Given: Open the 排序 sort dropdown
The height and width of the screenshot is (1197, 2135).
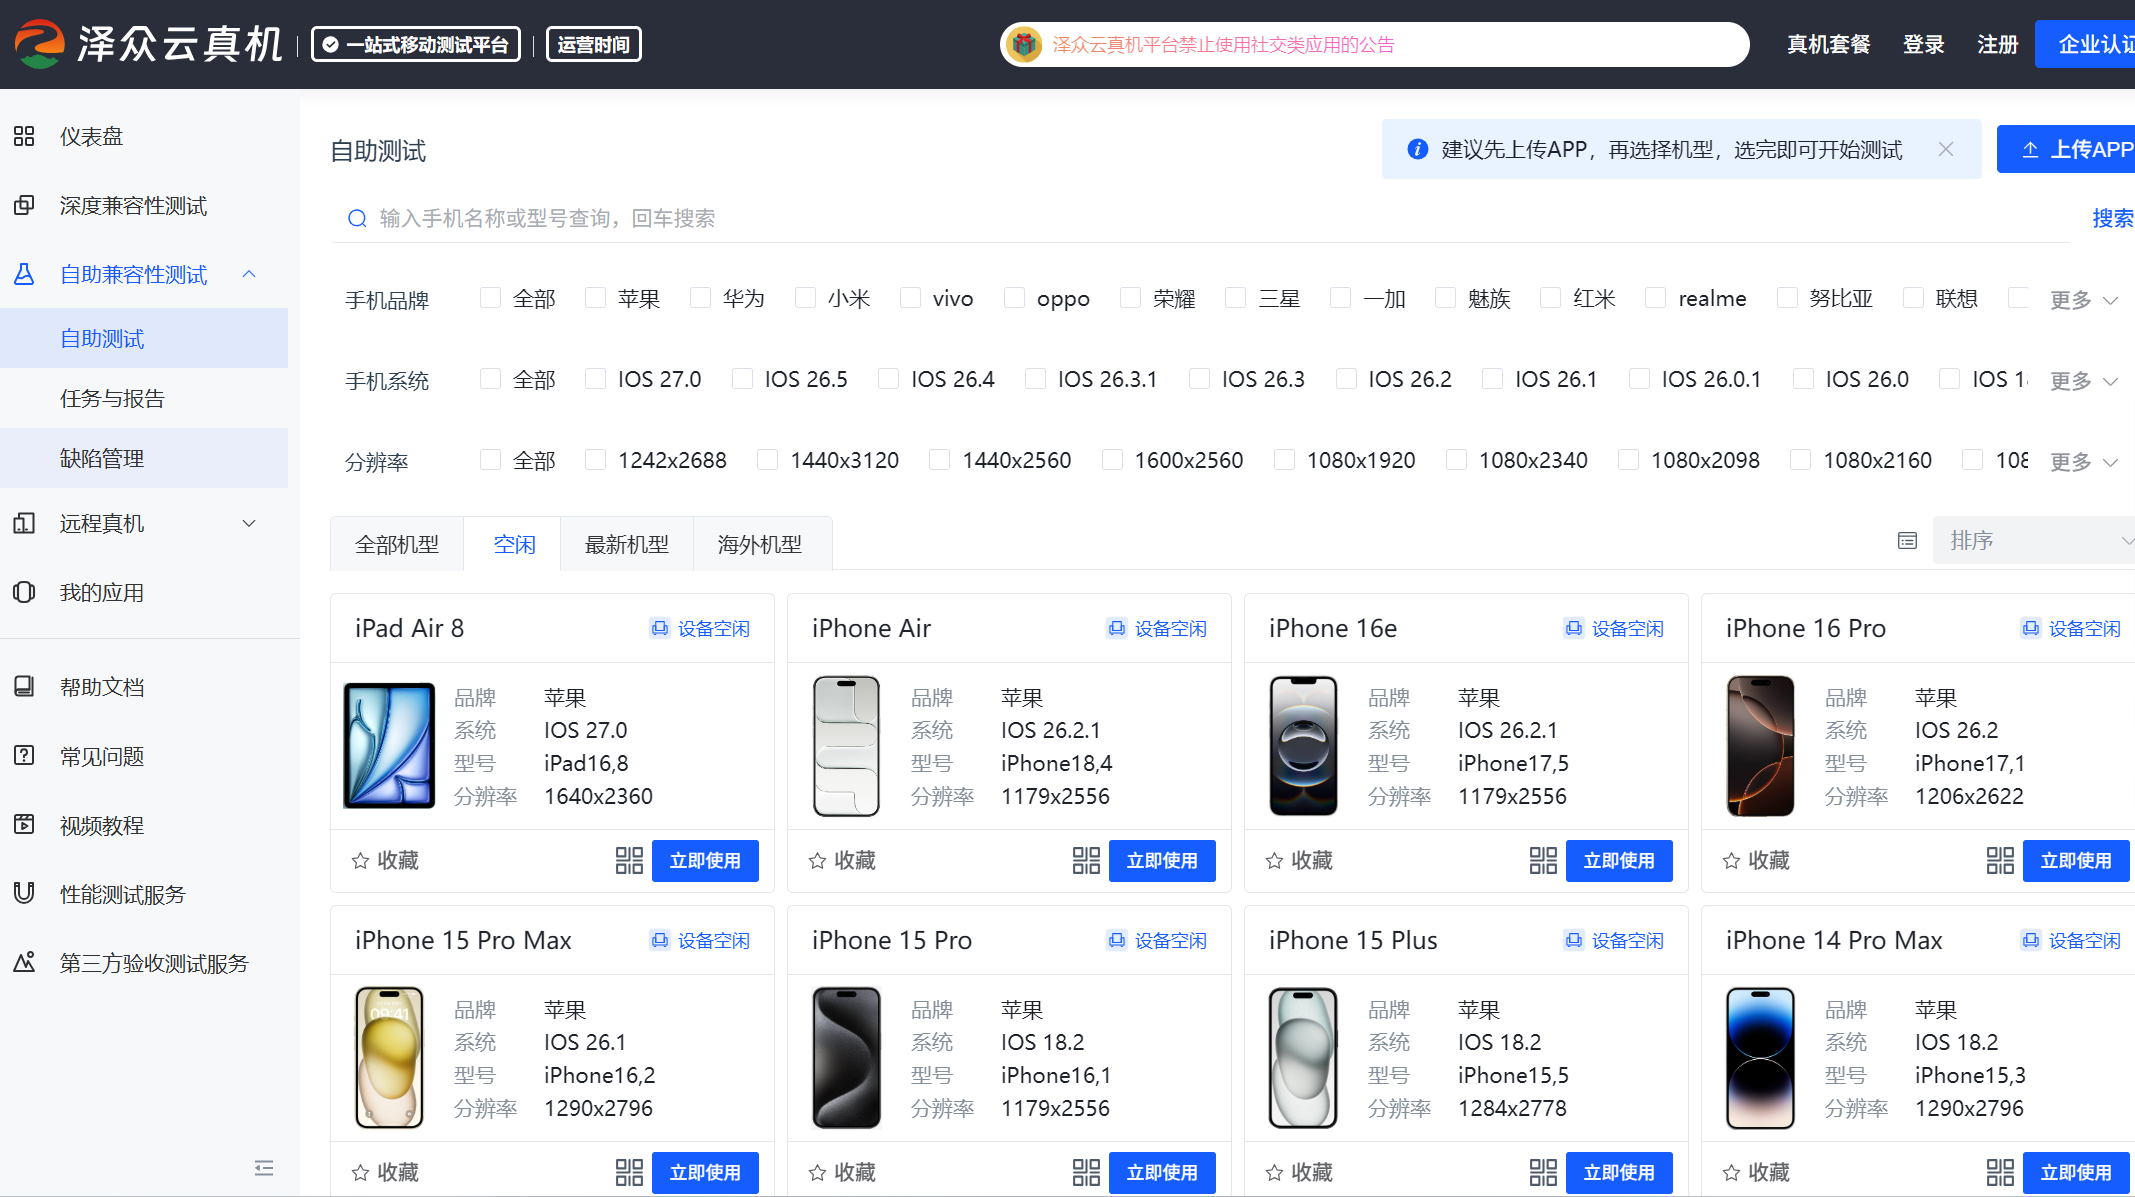Looking at the screenshot, I should coord(2034,541).
